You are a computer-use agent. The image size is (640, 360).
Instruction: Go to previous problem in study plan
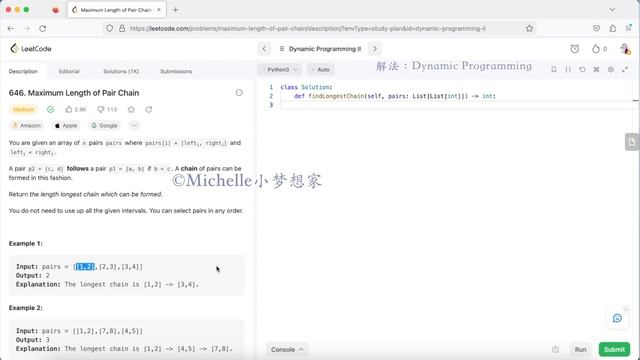pyautogui.click(x=264, y=49)
